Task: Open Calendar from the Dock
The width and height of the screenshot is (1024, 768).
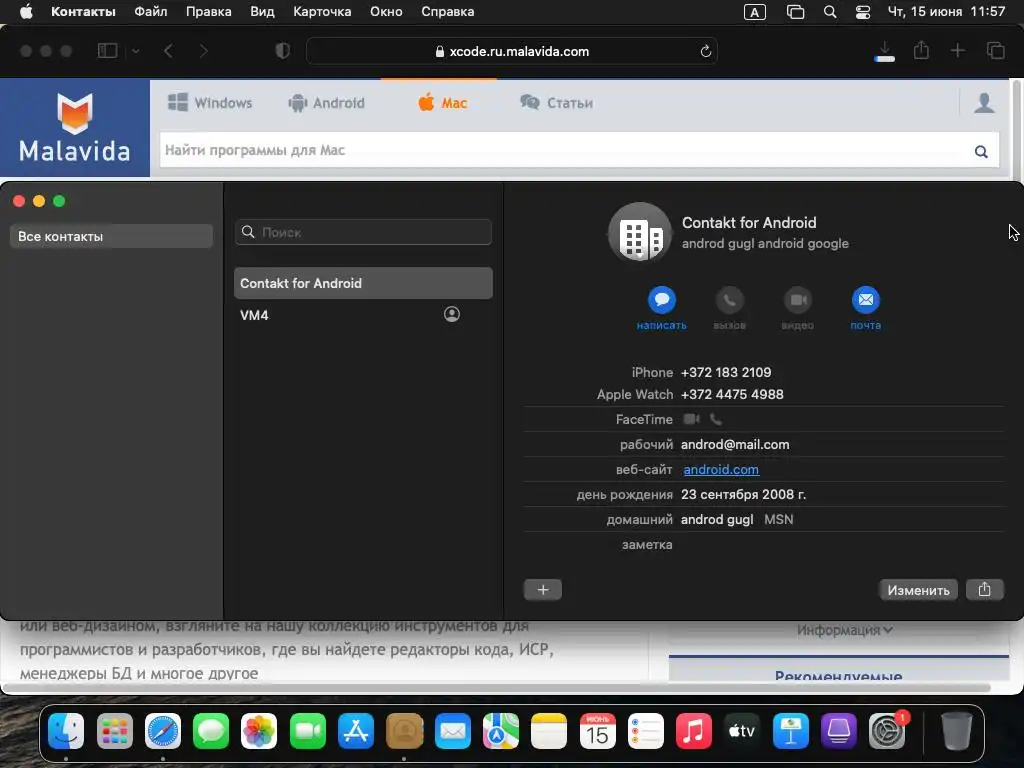Action: tap(598, 731)
